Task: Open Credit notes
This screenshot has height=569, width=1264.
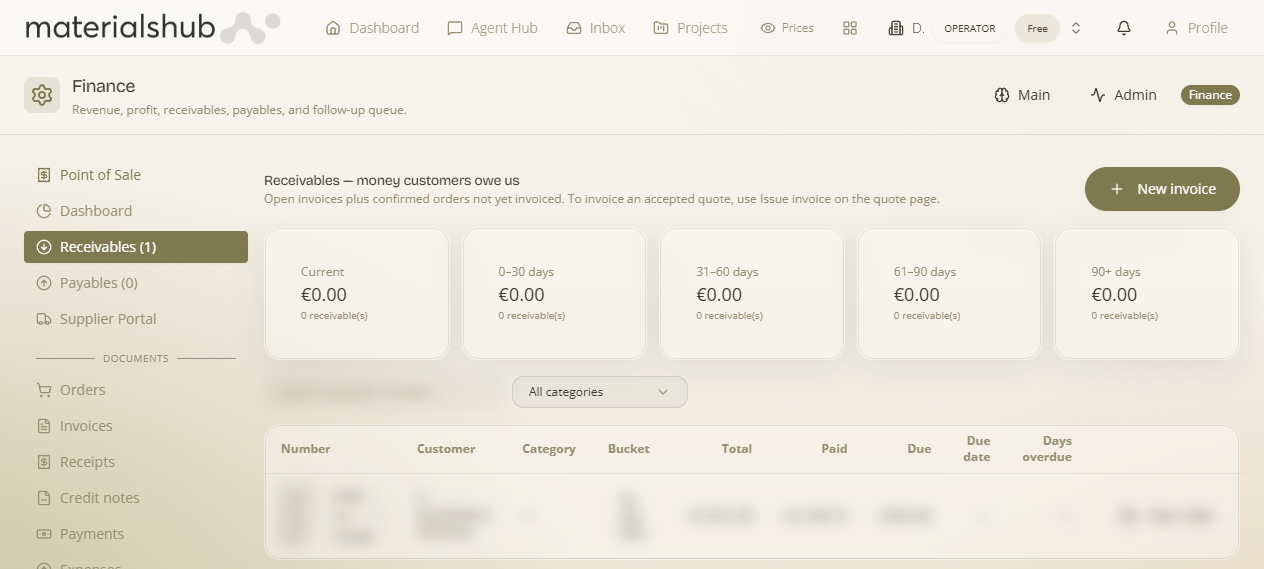Action: click(x=136, y=498)
